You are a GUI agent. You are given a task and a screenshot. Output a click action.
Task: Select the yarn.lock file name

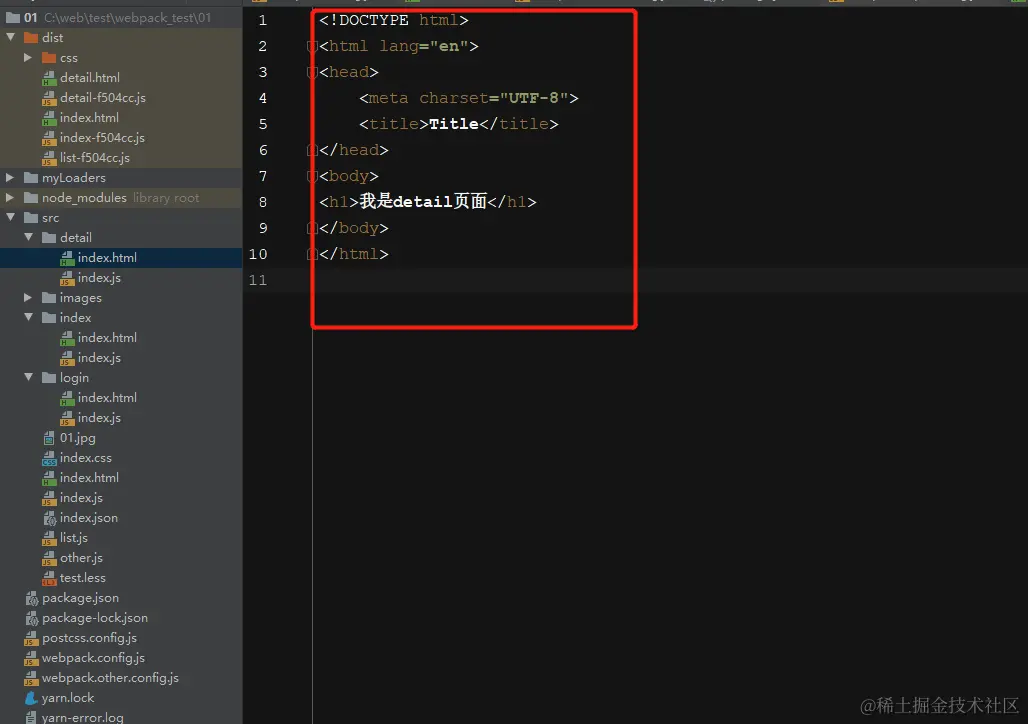click(68, 698)
